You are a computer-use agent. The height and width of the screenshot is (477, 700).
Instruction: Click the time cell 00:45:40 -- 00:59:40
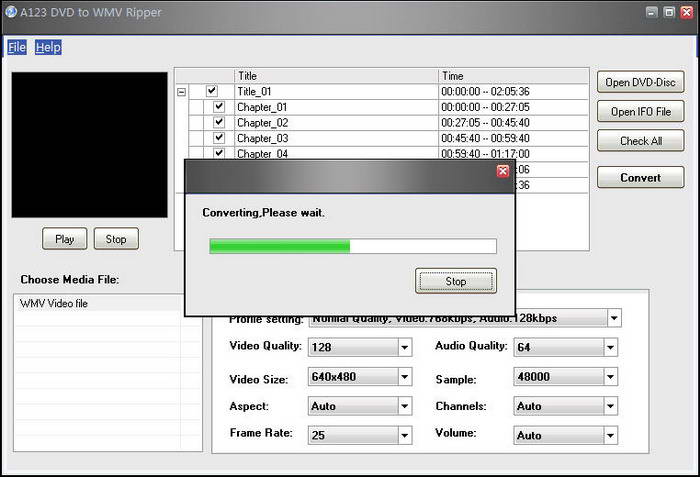(x=485, y=138)
